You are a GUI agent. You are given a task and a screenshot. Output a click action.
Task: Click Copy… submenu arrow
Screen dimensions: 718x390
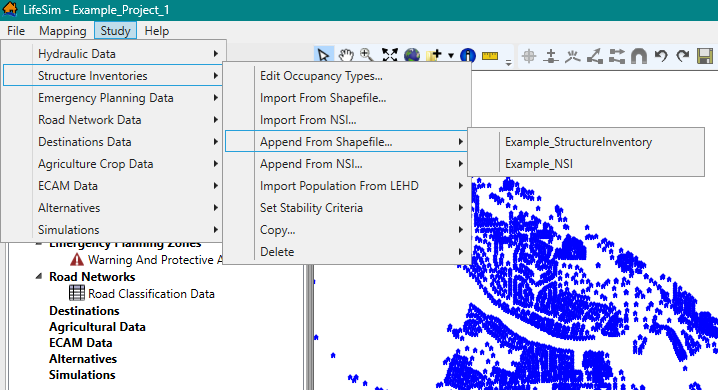coord(461,229)
